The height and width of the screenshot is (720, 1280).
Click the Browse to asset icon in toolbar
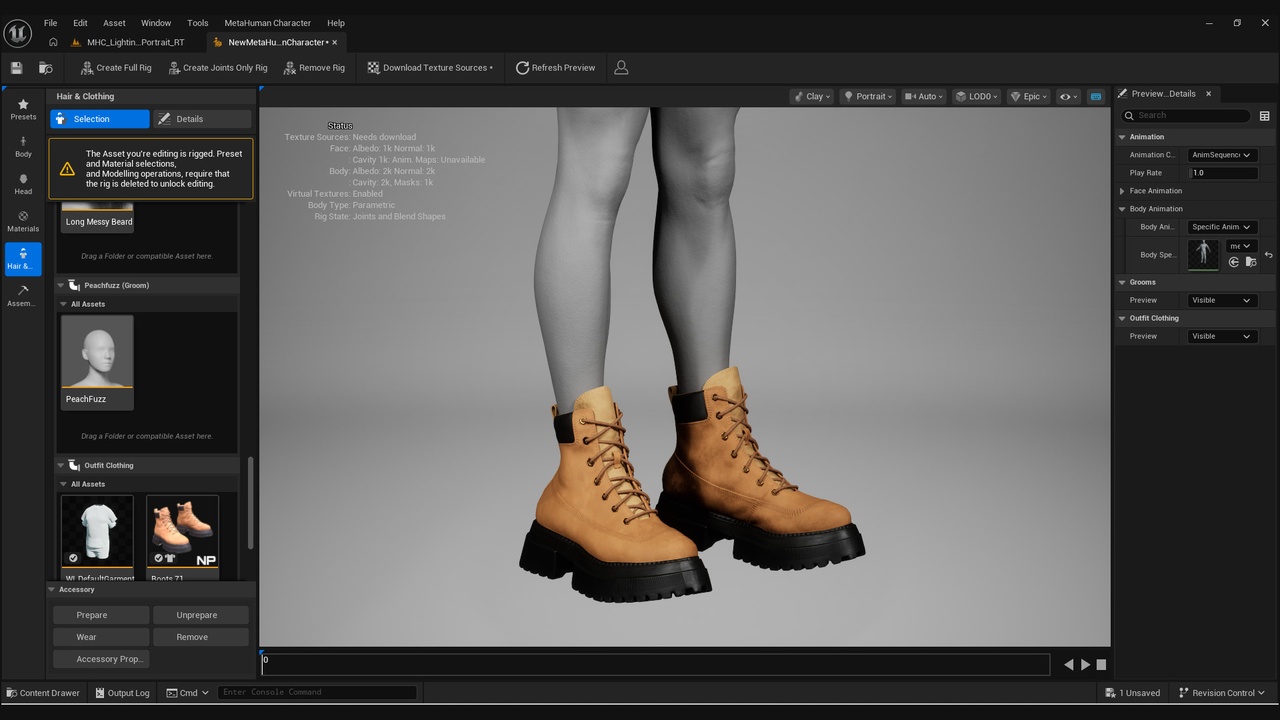45,68
